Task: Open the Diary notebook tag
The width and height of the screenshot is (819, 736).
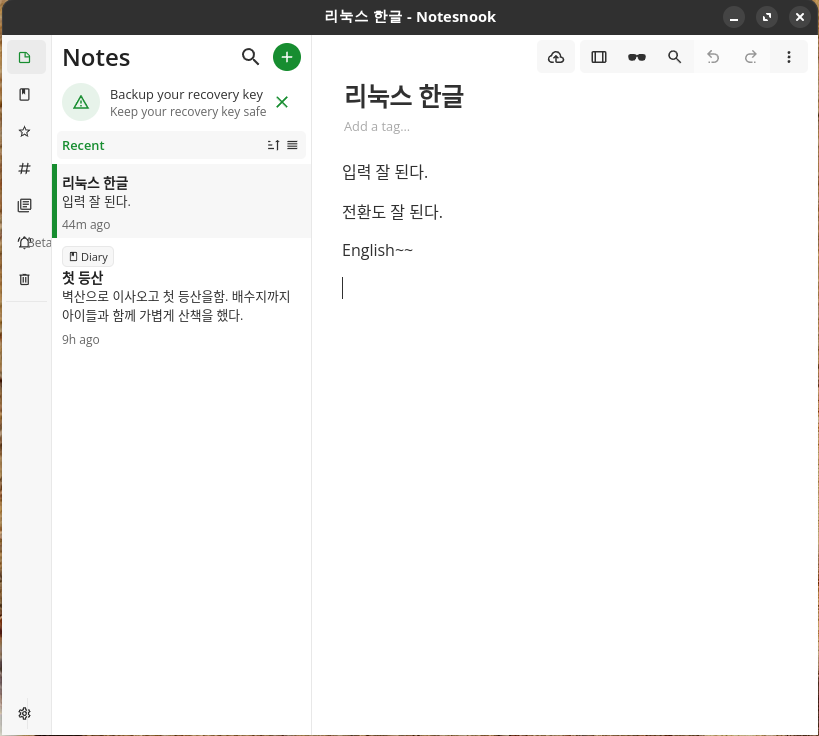Action: pyautogui.click(x=88, y=257)
